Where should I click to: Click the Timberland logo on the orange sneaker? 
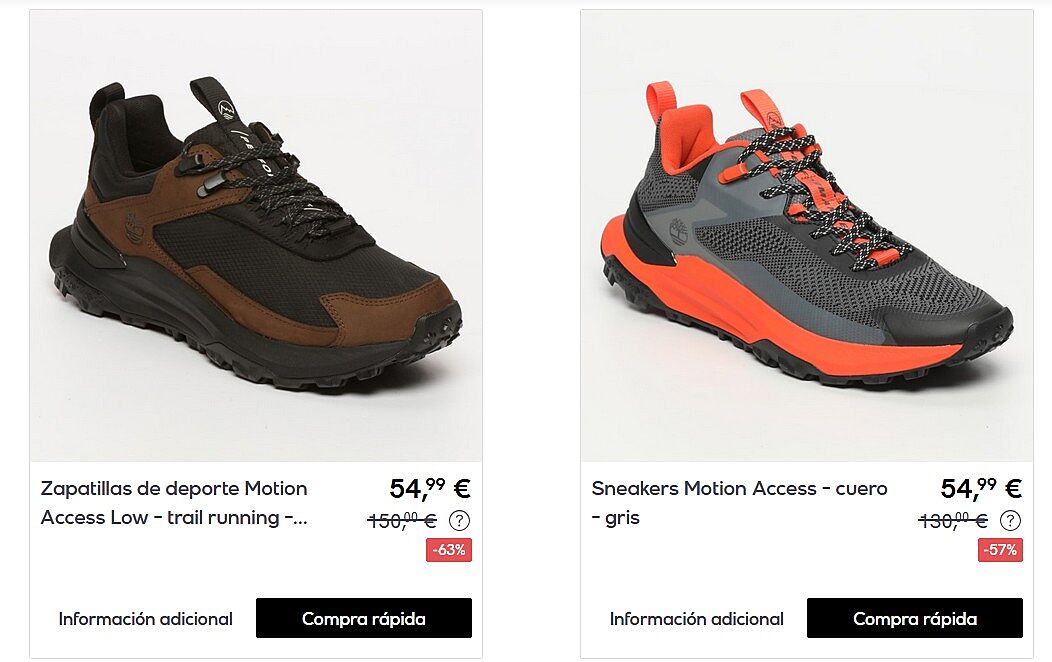(678, 230)
